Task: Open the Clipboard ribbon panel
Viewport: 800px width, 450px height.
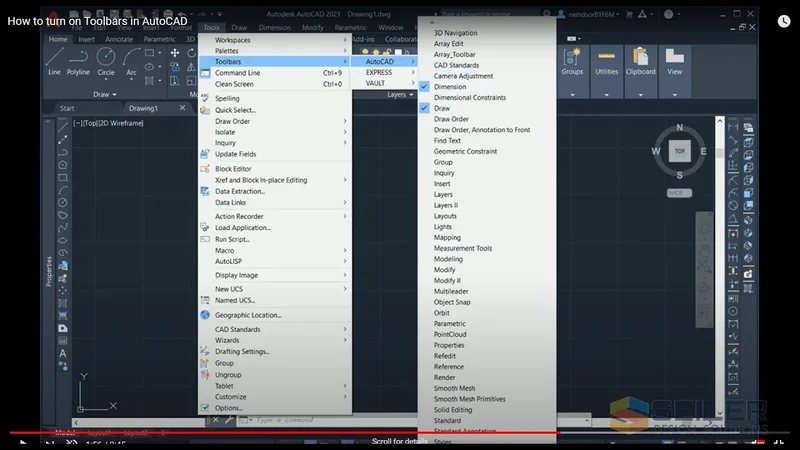Action: click(x=640, y=60)
